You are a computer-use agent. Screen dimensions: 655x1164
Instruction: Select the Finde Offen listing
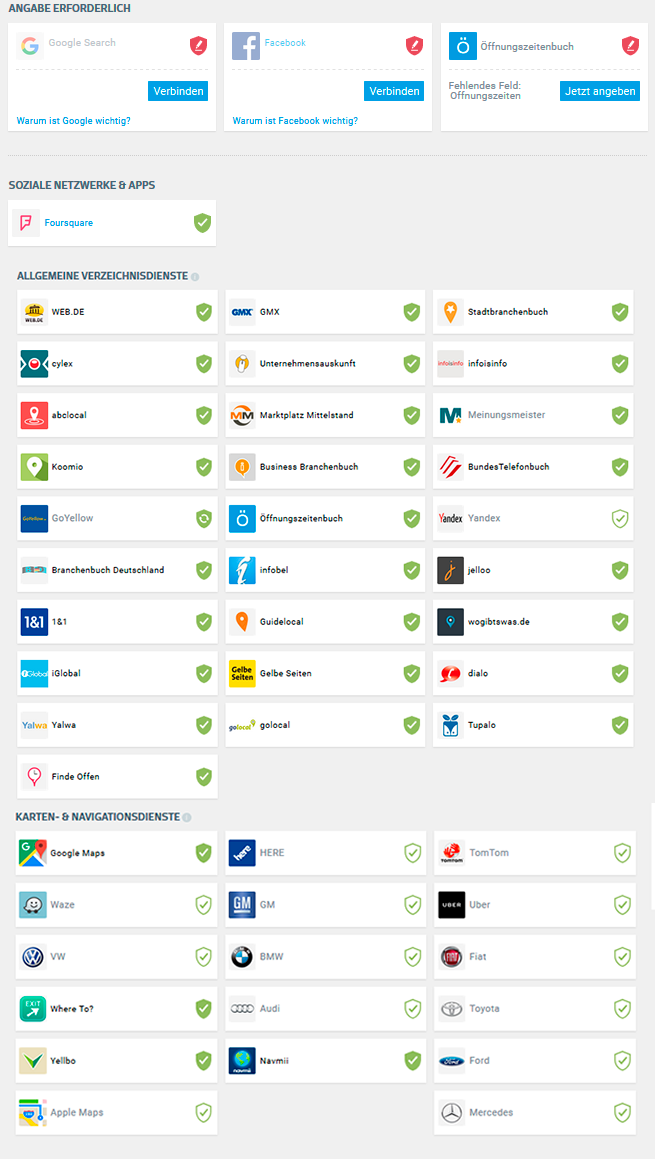pos(117,776)
